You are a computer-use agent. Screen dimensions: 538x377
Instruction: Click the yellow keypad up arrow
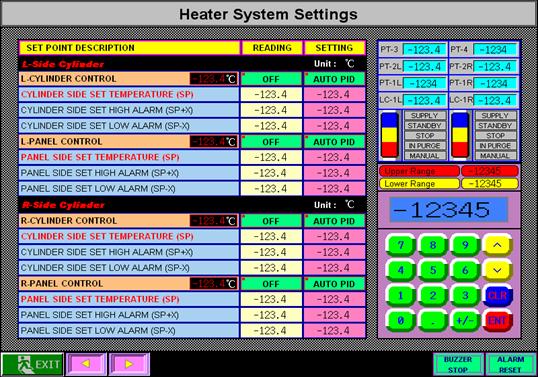point(497,245)
